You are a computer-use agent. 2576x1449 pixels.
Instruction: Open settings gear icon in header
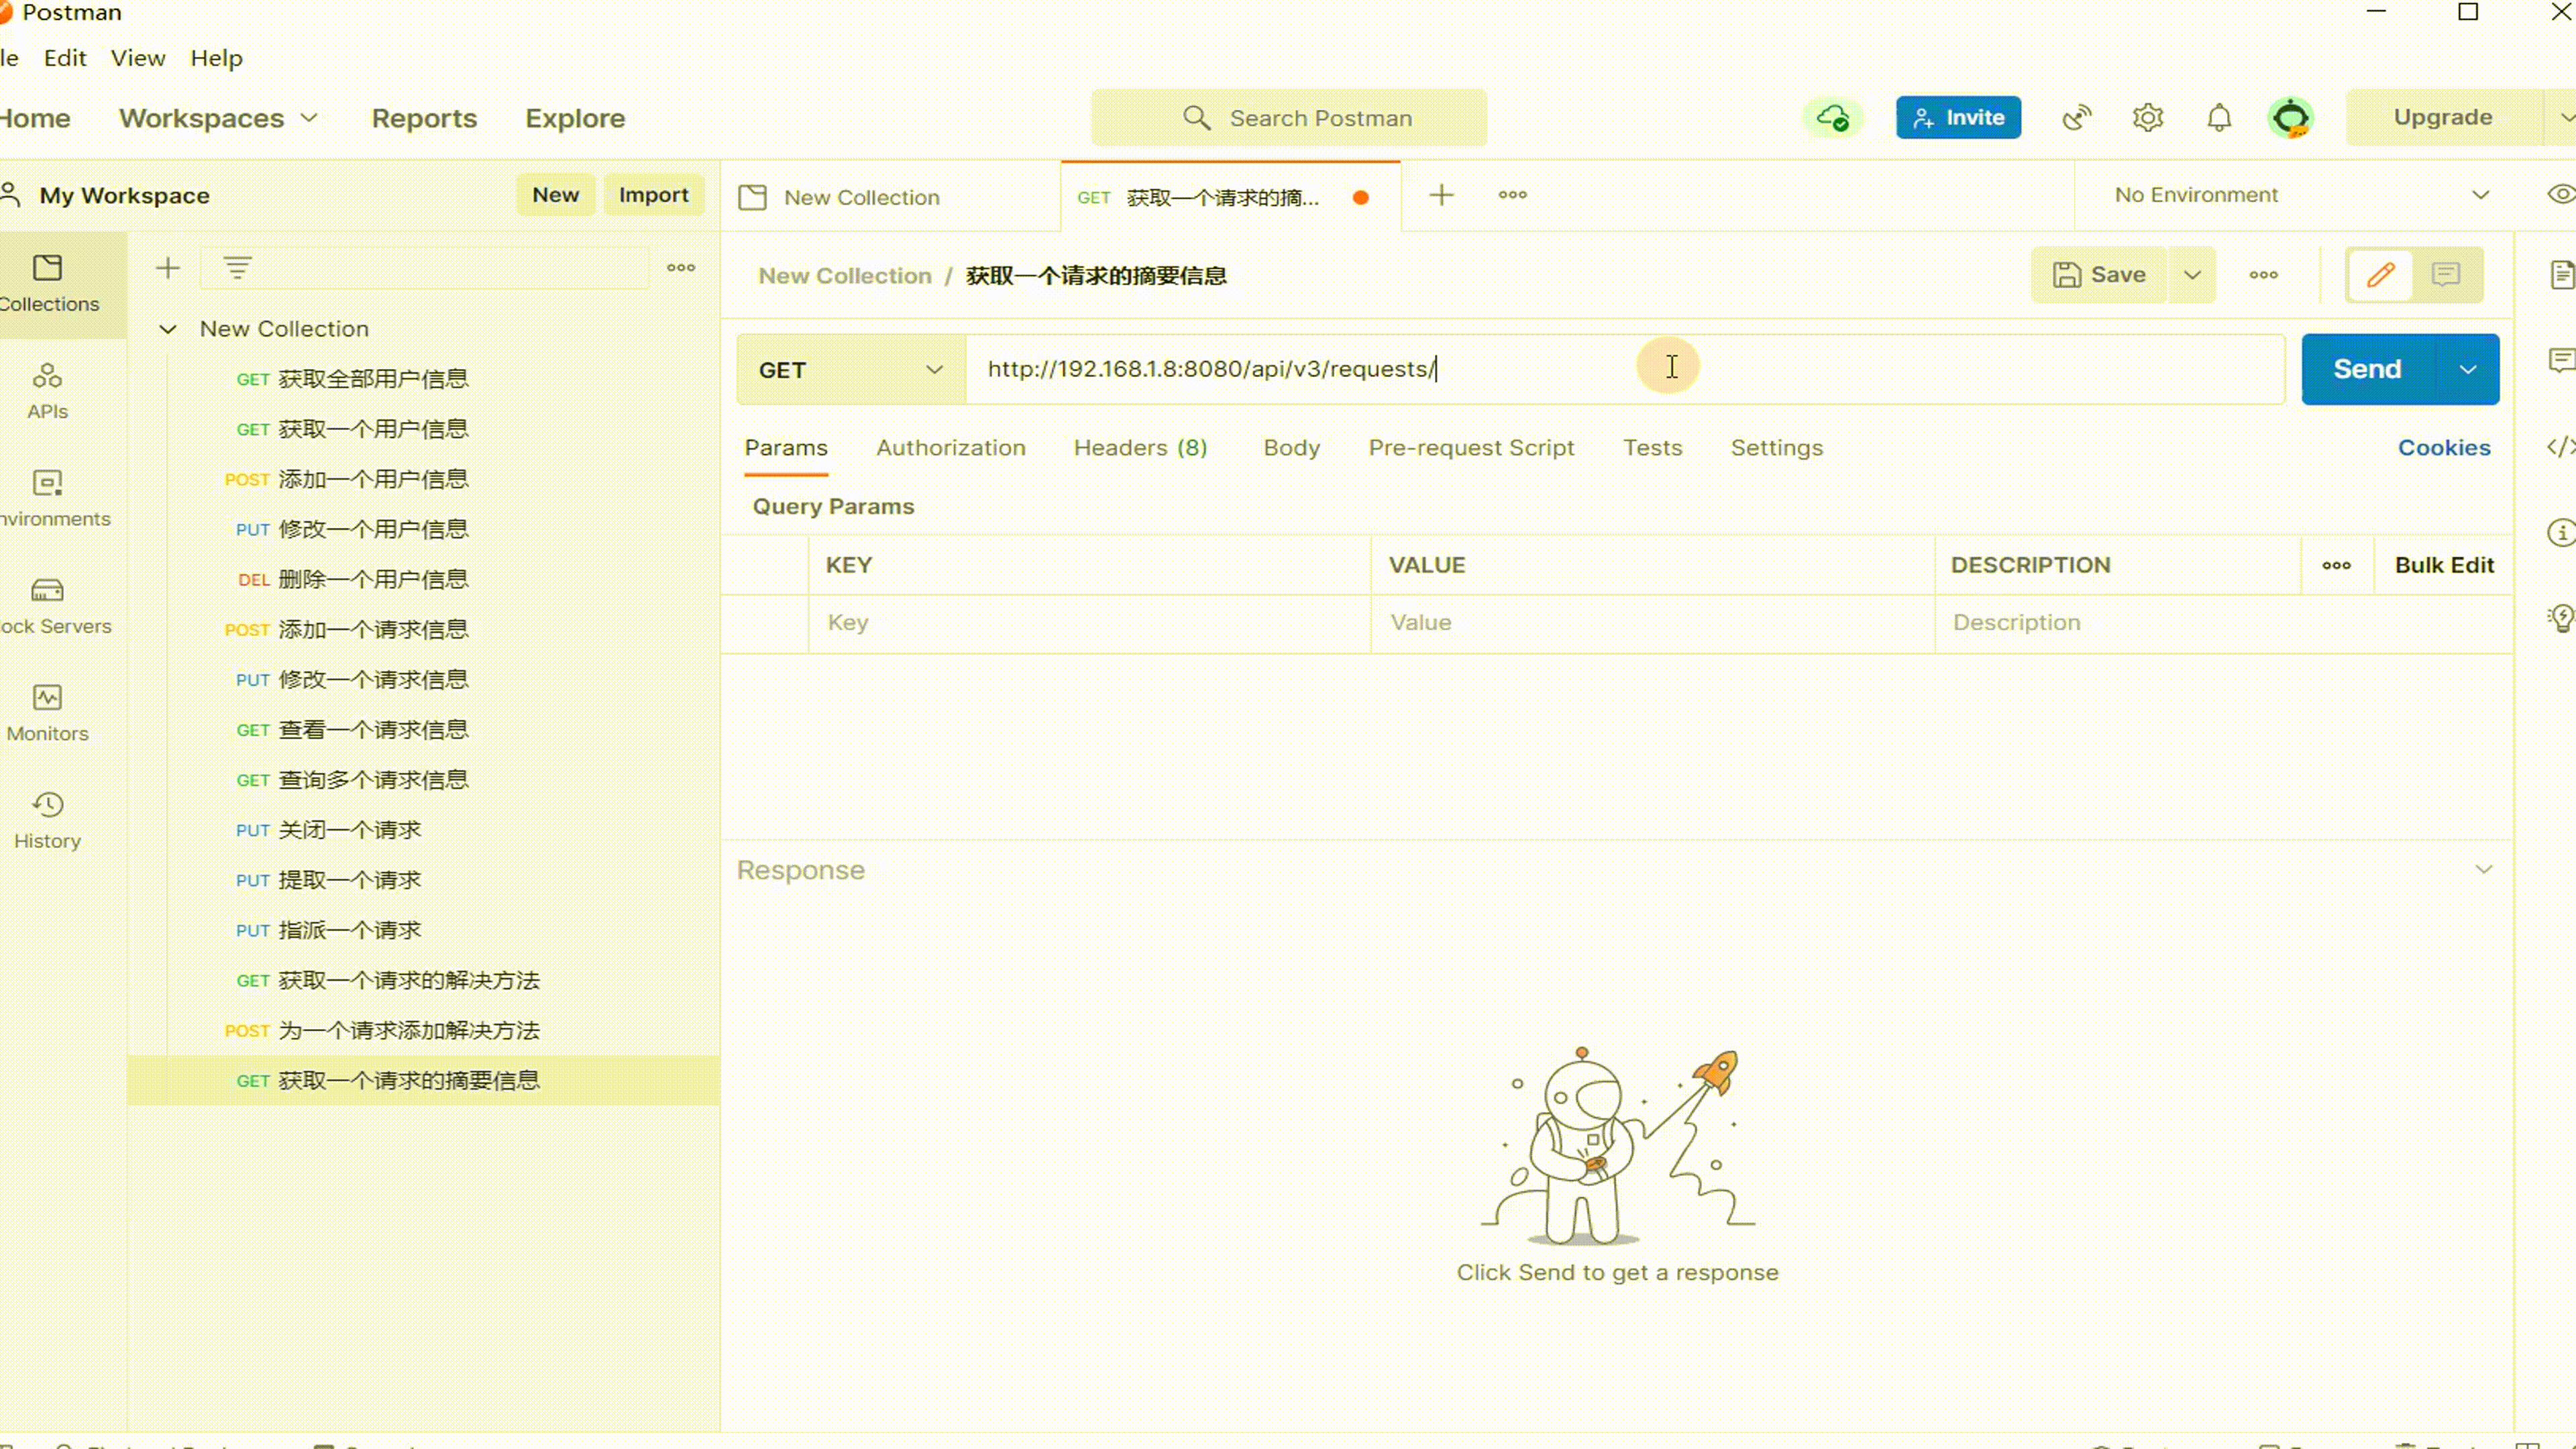point(2148,118)
